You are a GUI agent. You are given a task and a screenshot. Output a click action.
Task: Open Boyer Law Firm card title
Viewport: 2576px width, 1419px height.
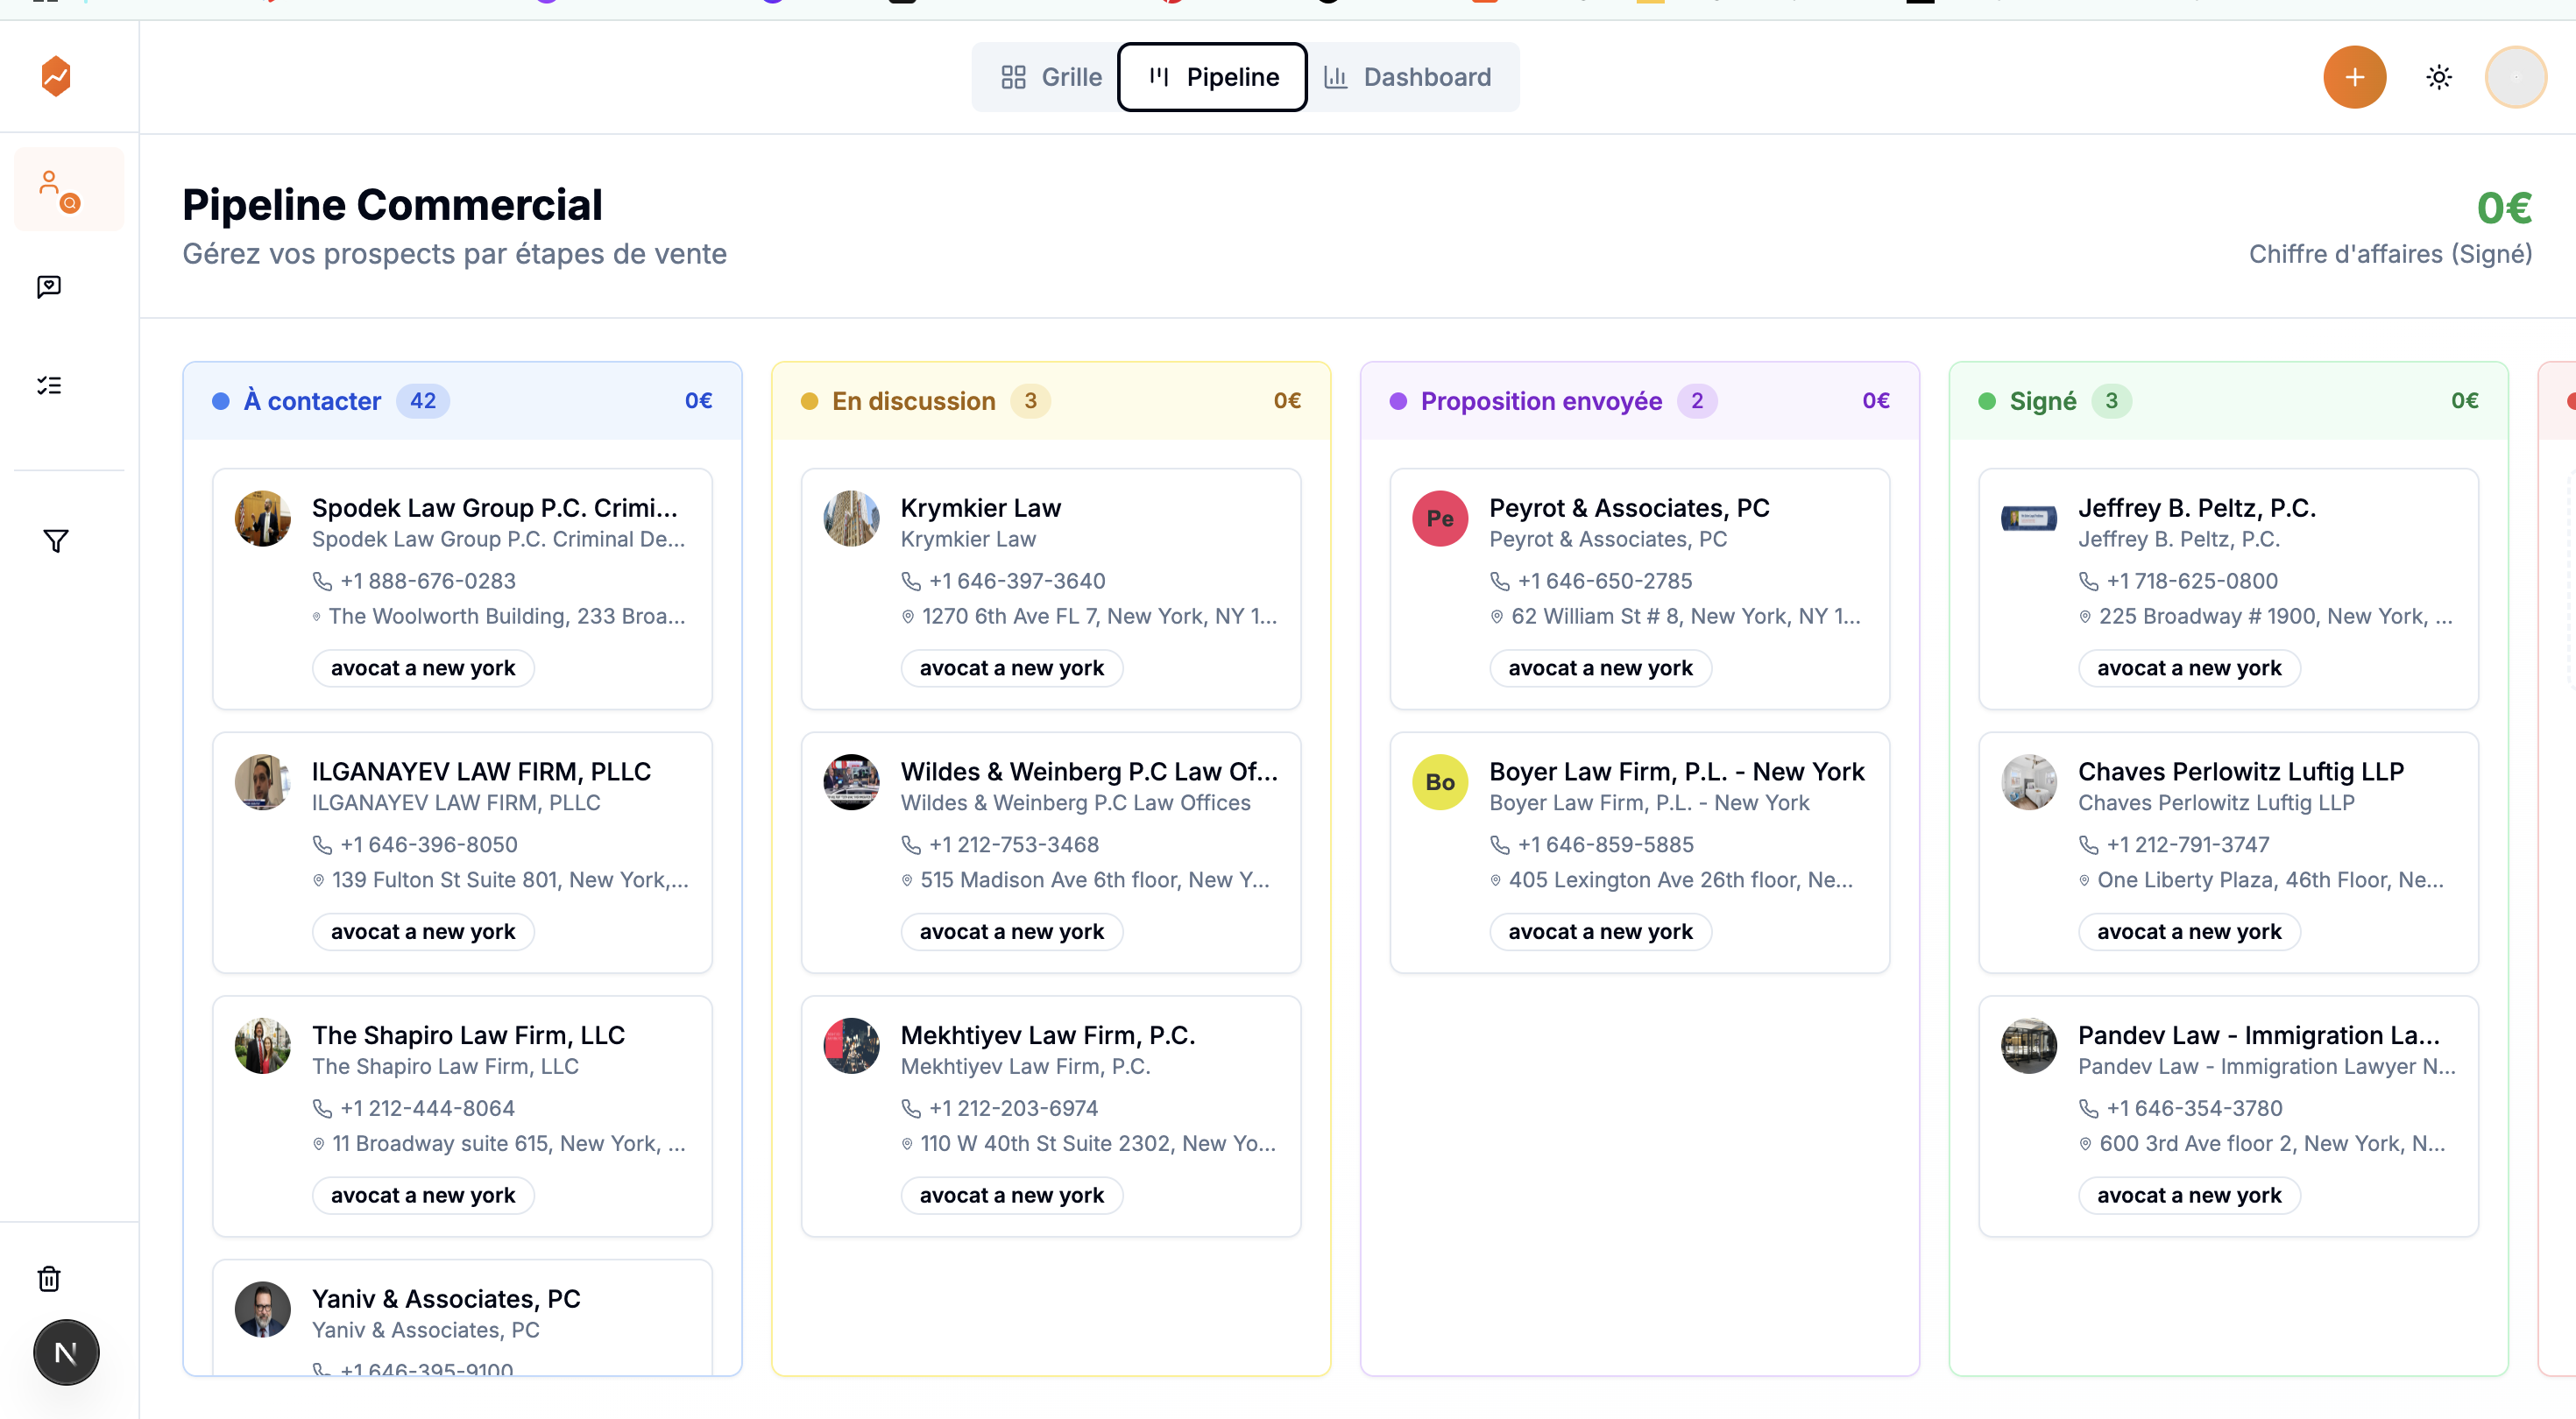[1677, 772]
